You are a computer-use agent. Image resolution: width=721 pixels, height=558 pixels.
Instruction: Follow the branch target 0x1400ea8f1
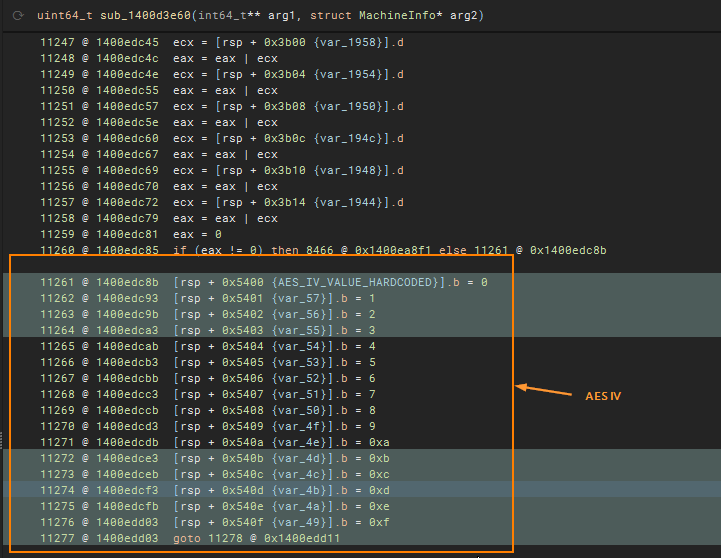pyautogui.click(x=376, y=250)
